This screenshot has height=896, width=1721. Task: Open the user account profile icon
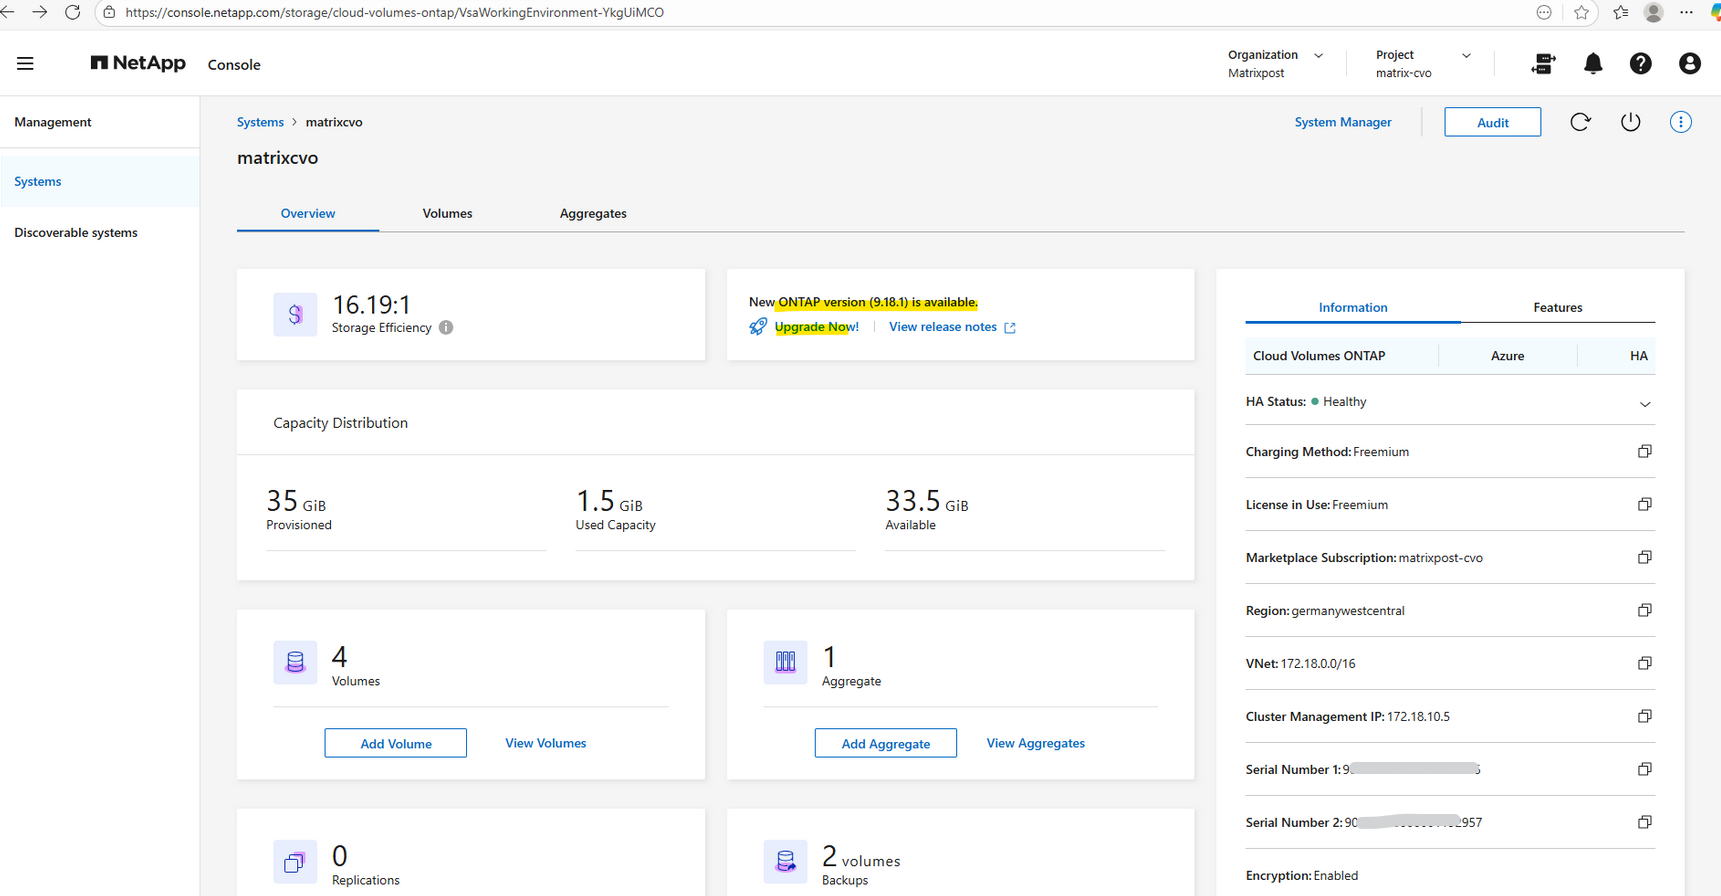pos(1689,64)
